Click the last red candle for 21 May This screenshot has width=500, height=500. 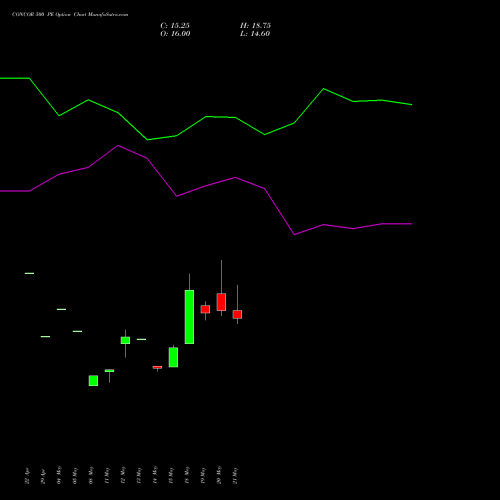pos(237,314)
